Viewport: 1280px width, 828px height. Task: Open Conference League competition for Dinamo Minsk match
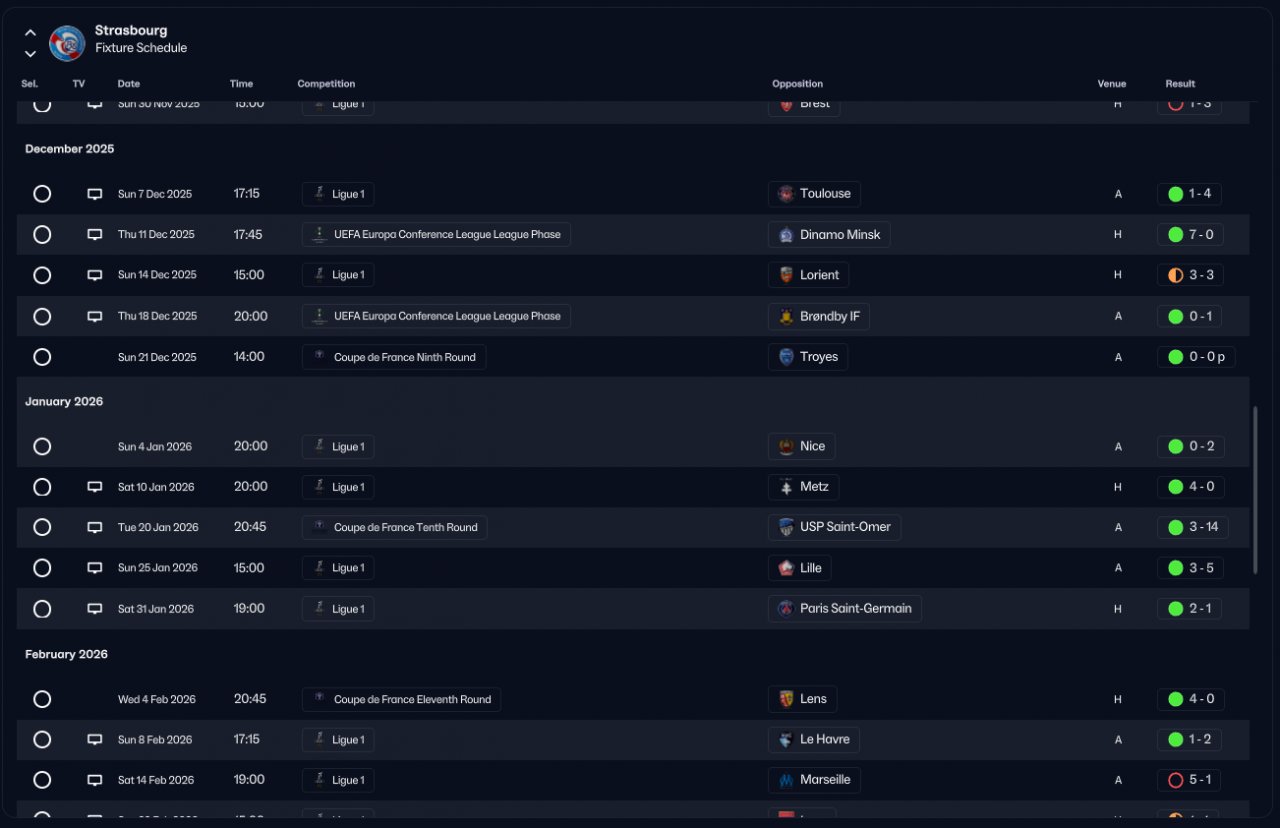click(436, 235)
